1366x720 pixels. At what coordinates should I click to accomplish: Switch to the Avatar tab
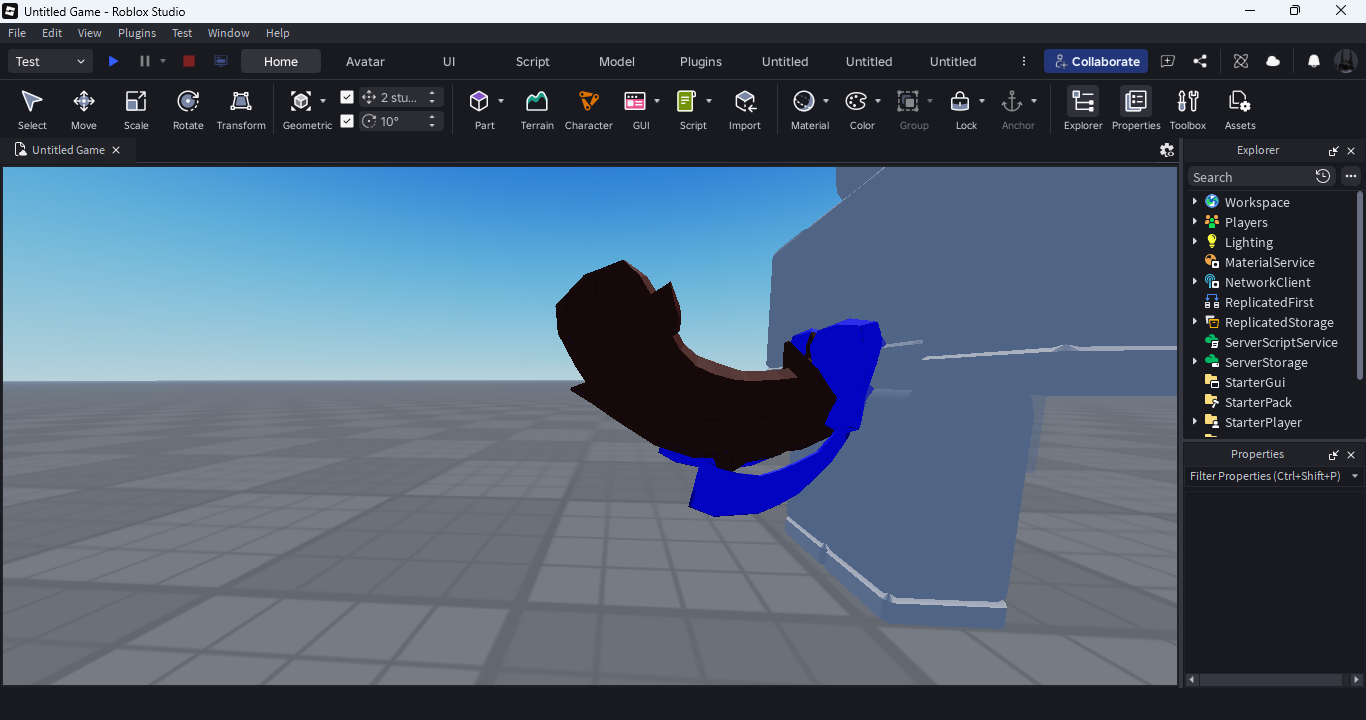pos(365,61)
